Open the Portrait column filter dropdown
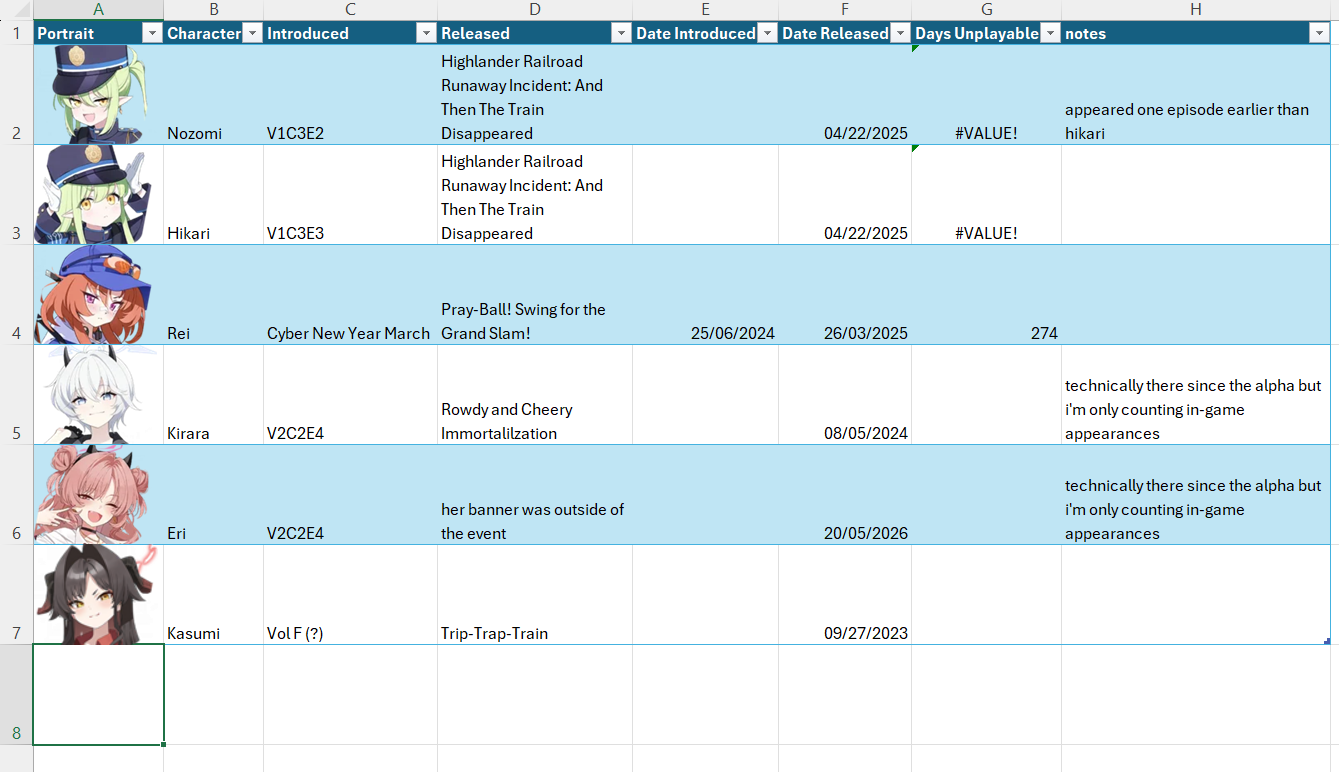The width and height of the screenshot is (1339, 772). [x=152, y=33]
